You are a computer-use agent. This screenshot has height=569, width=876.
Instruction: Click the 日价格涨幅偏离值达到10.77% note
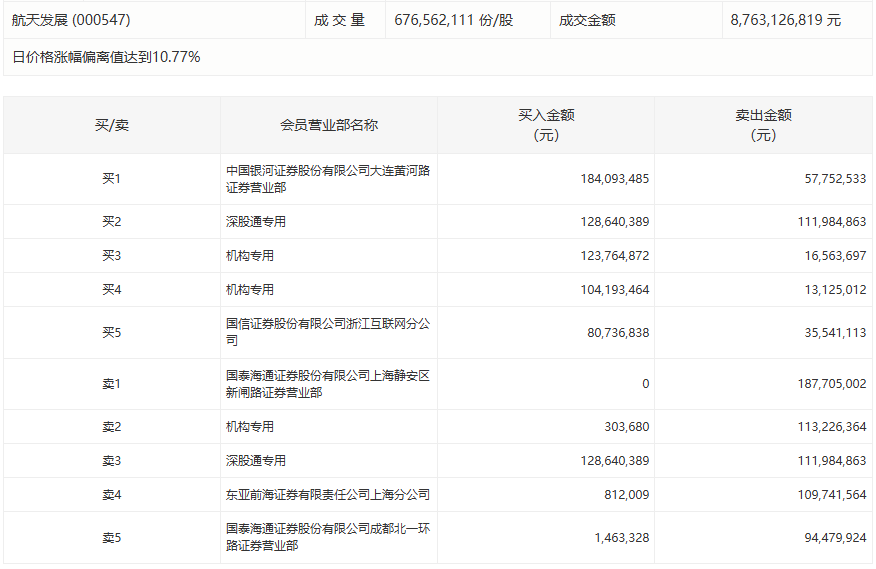pos(106,57)
